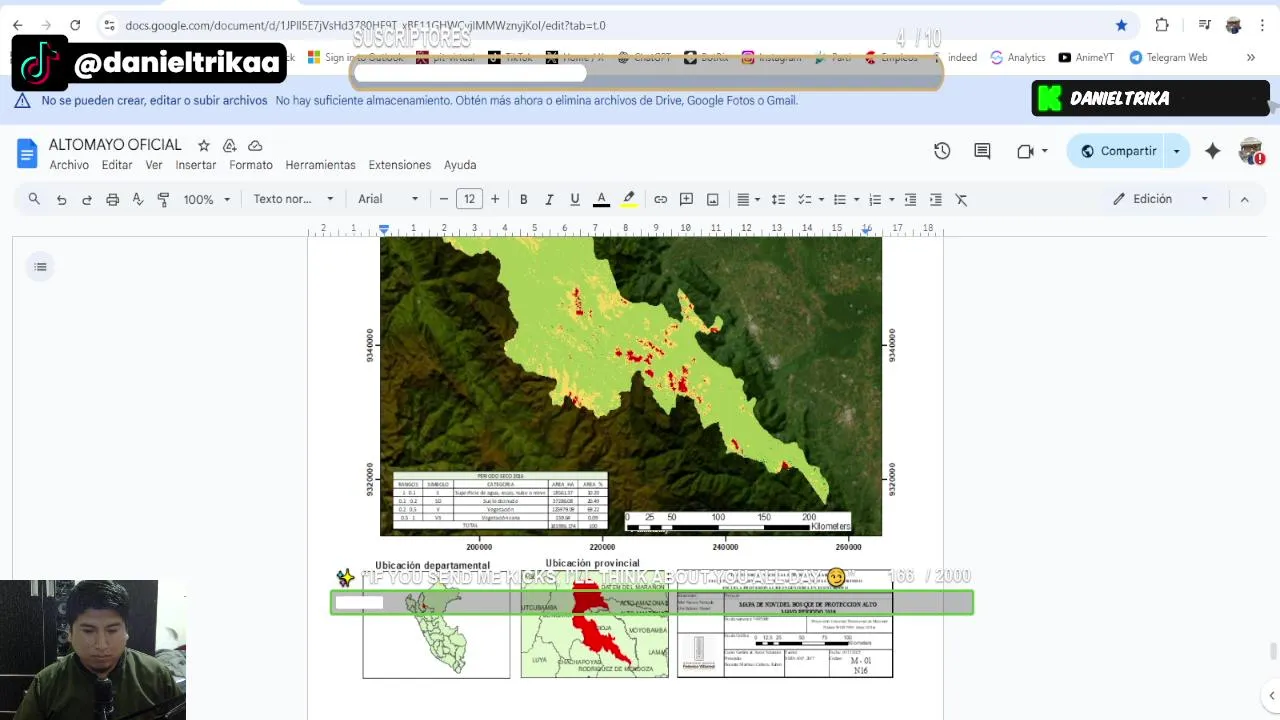This screenshot has width=1280, height=720.
Task: Insert a bulleted list
Action: pyautogui.click(x=840, y=199)
